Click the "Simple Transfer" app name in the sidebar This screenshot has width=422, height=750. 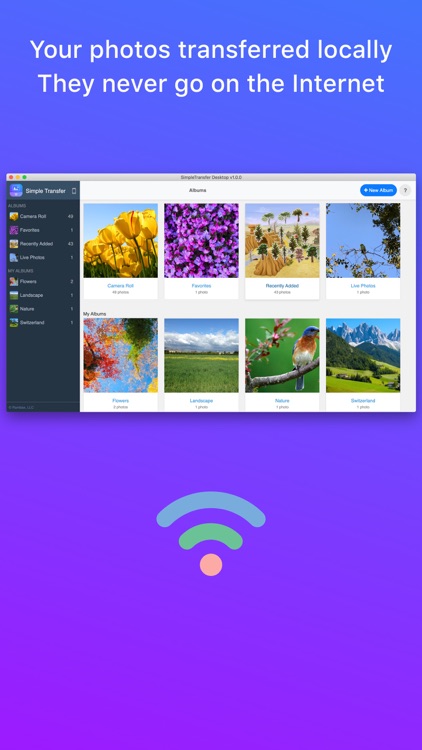pos(45,191)
